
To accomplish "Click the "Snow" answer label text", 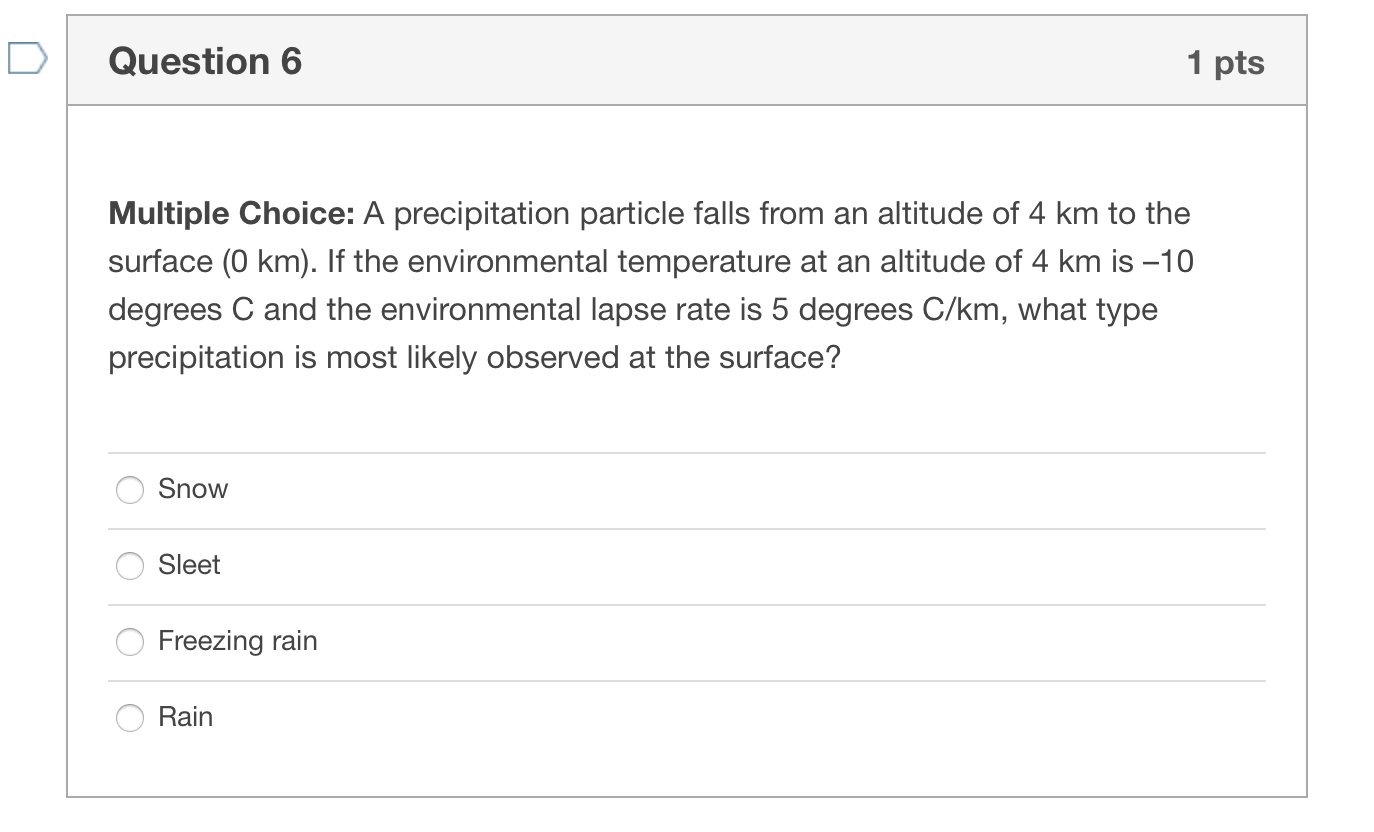I will [x=193, y=489].
